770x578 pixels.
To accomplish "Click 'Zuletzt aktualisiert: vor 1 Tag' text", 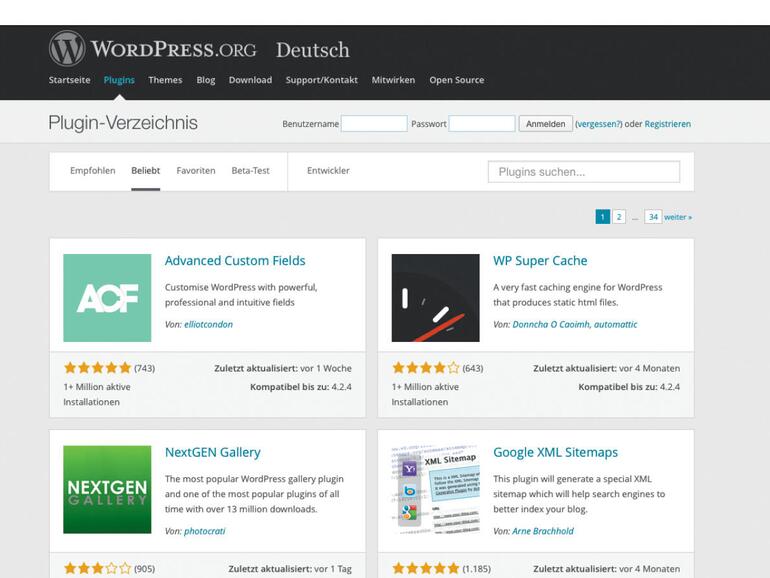I will click(x=290, y=569).
